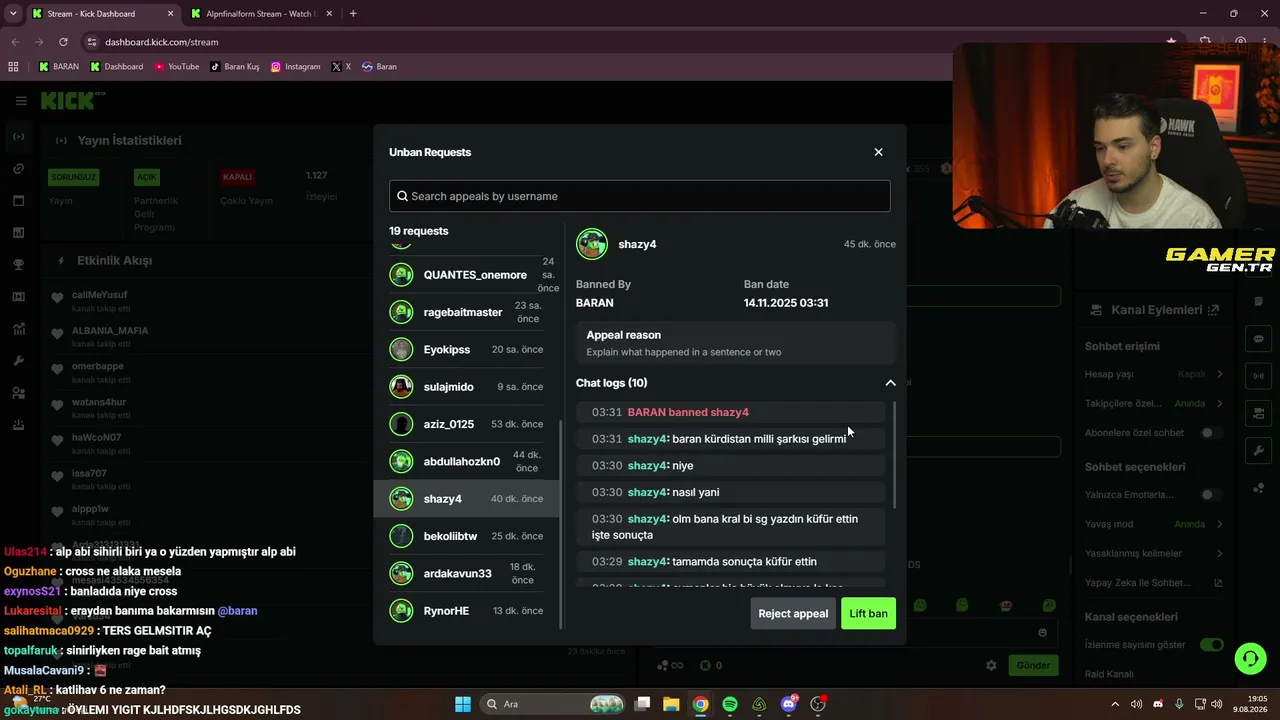Open Discord from the taskbar
The image size is (1280, 720).
[x=789, y=704]
